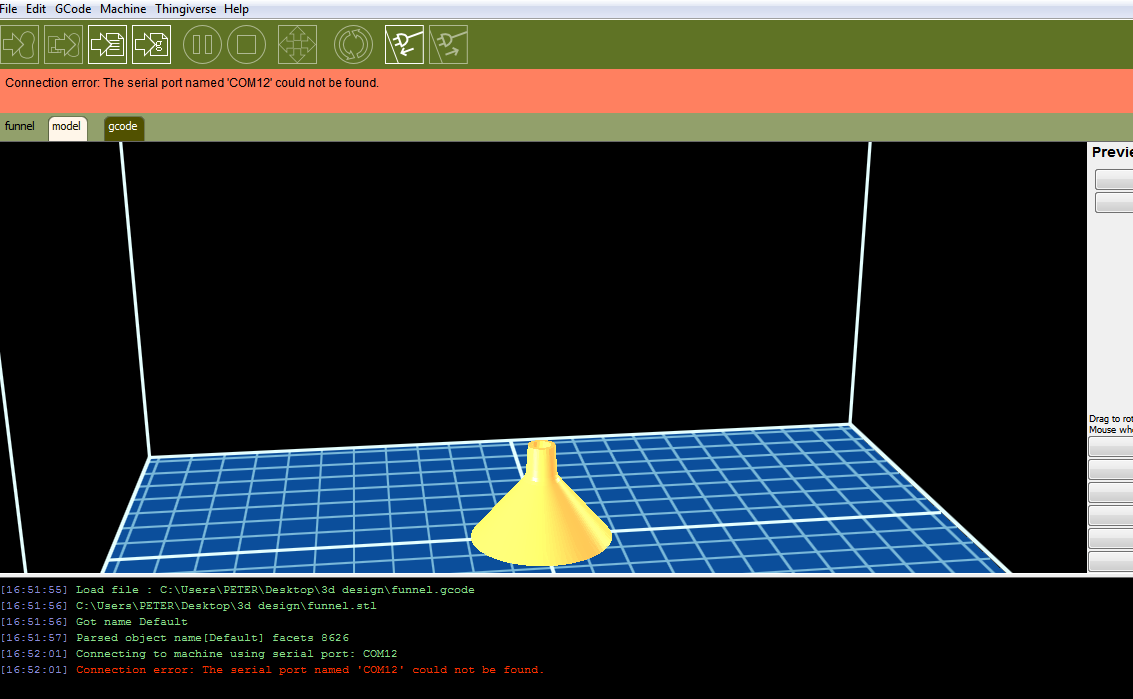Image resolution: width=1133 pixels, height=699 pixels.
Task: Click the Build from SD card icon
Action: [x=64, y=45]
